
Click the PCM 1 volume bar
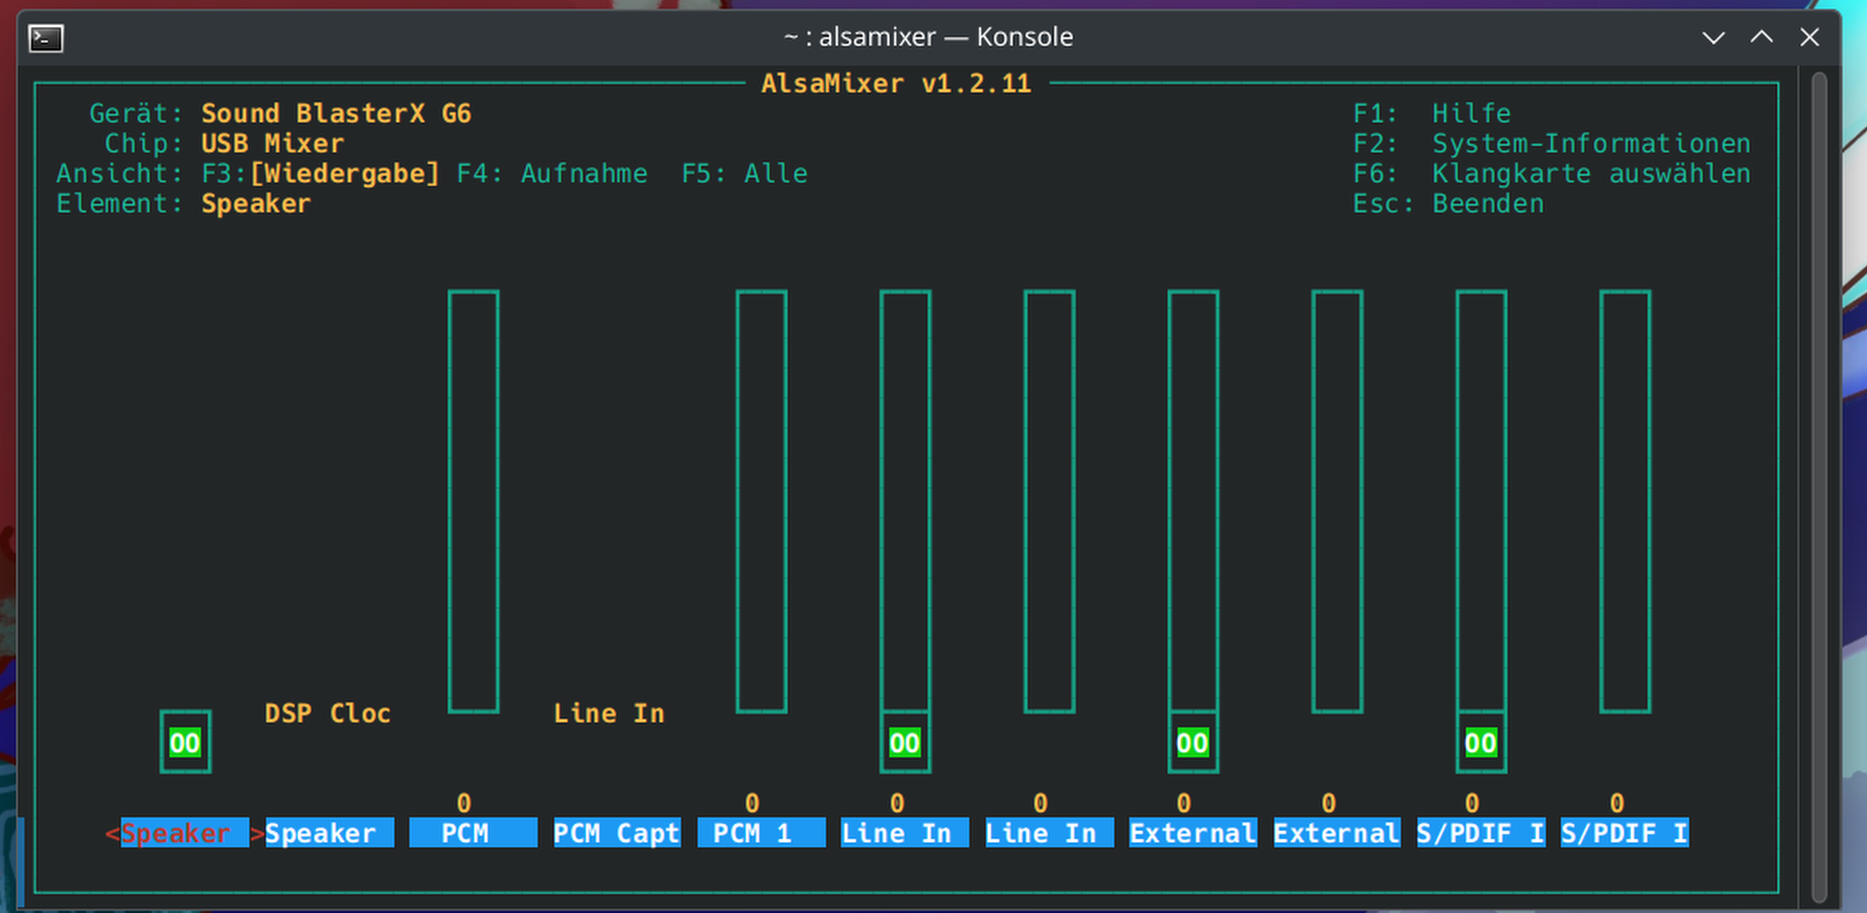[761, 501]
